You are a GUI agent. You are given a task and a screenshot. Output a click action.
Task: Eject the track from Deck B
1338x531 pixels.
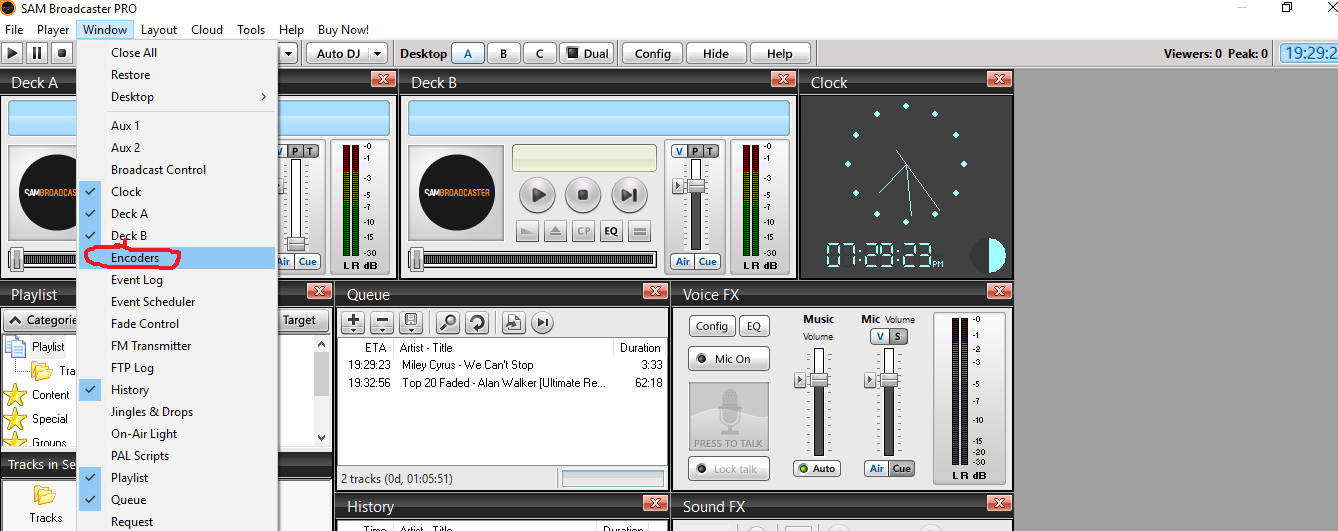[x=555, y=231]
